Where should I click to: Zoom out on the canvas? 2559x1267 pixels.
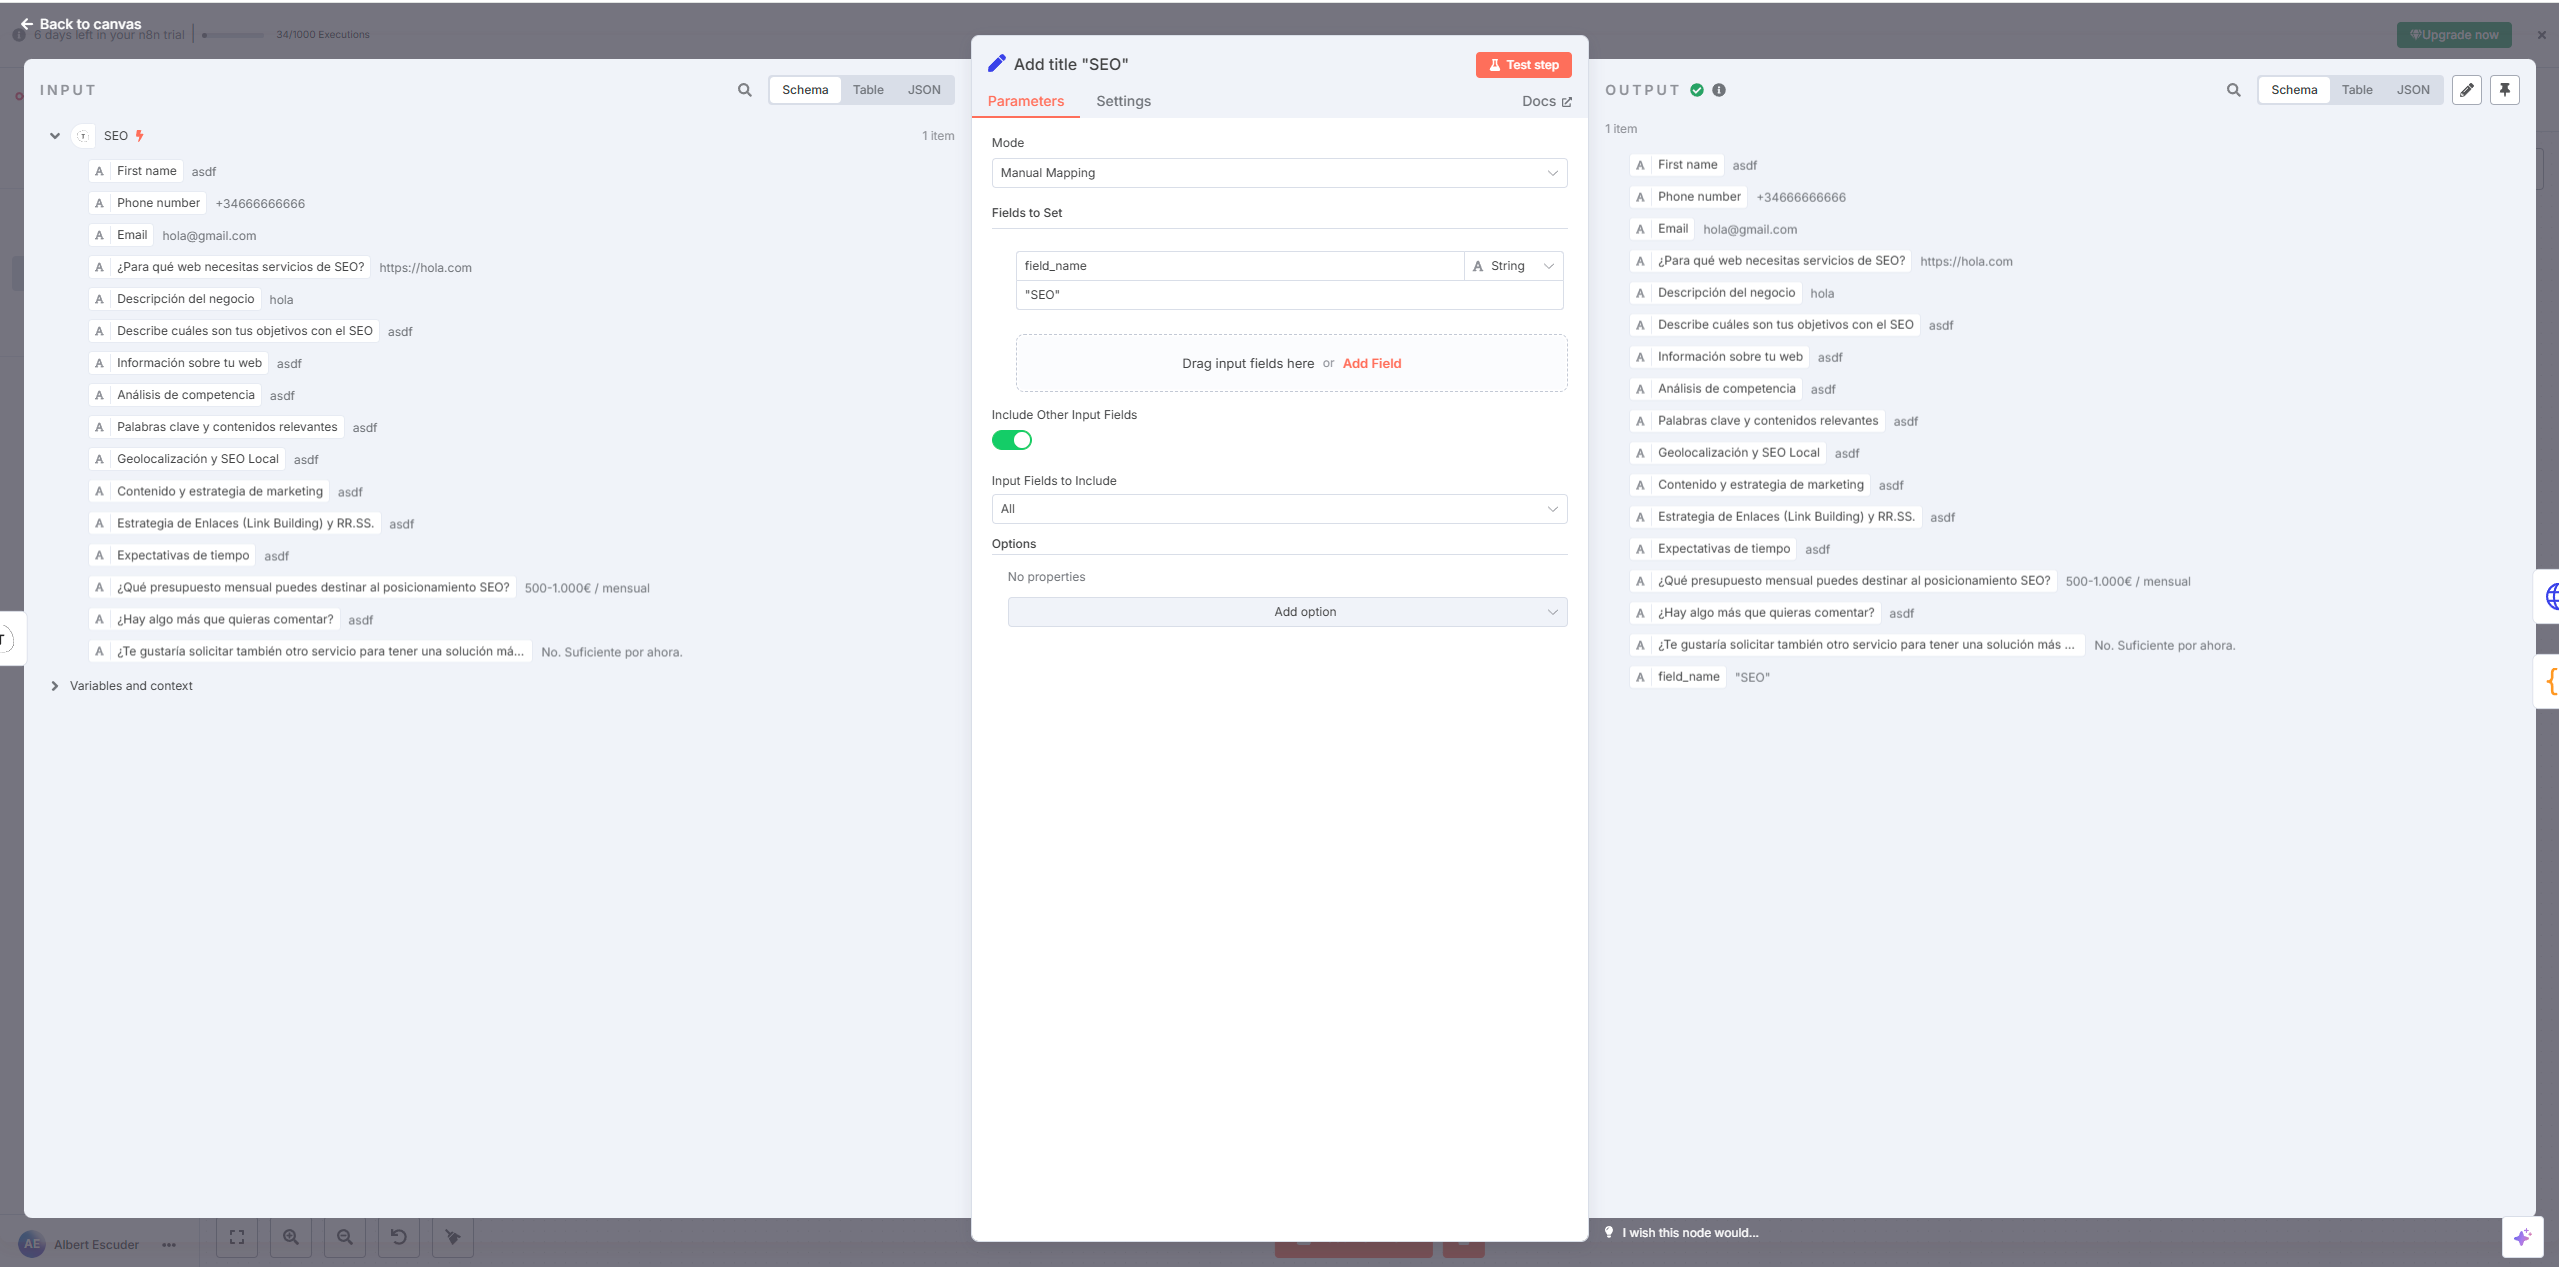click(345, 1237)
